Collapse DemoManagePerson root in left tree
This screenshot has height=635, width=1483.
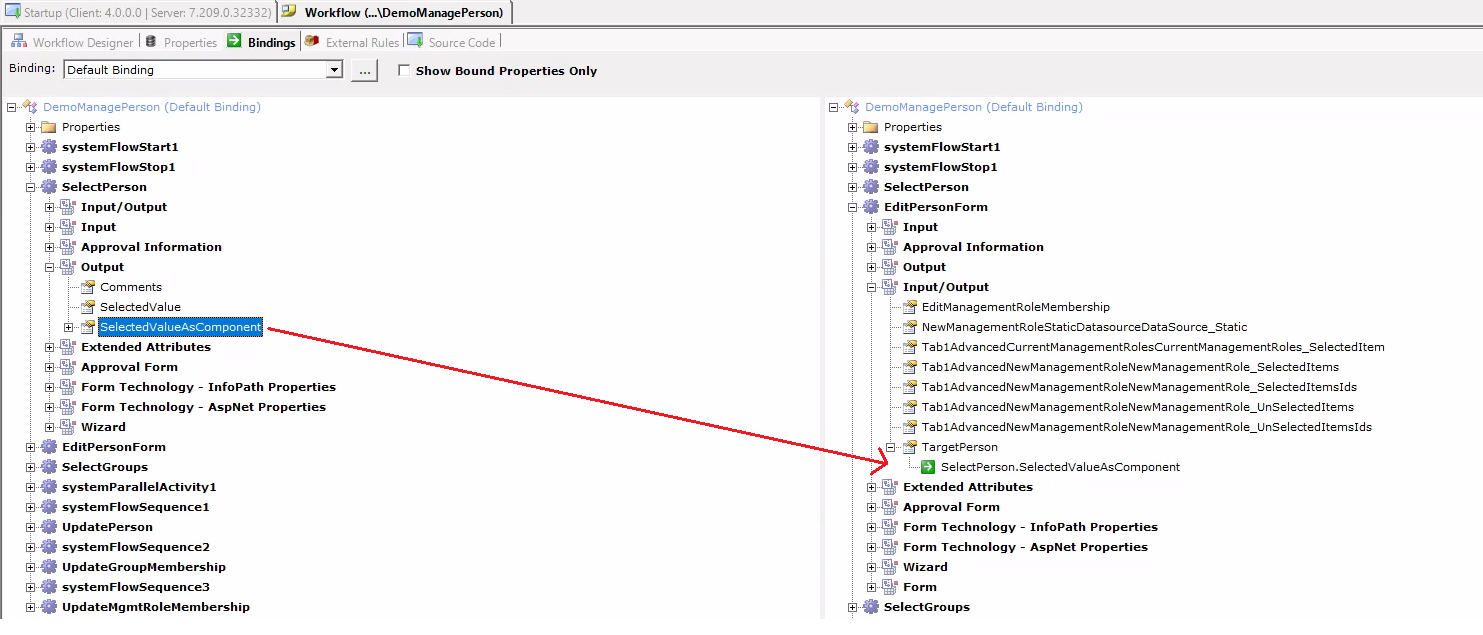12,107
